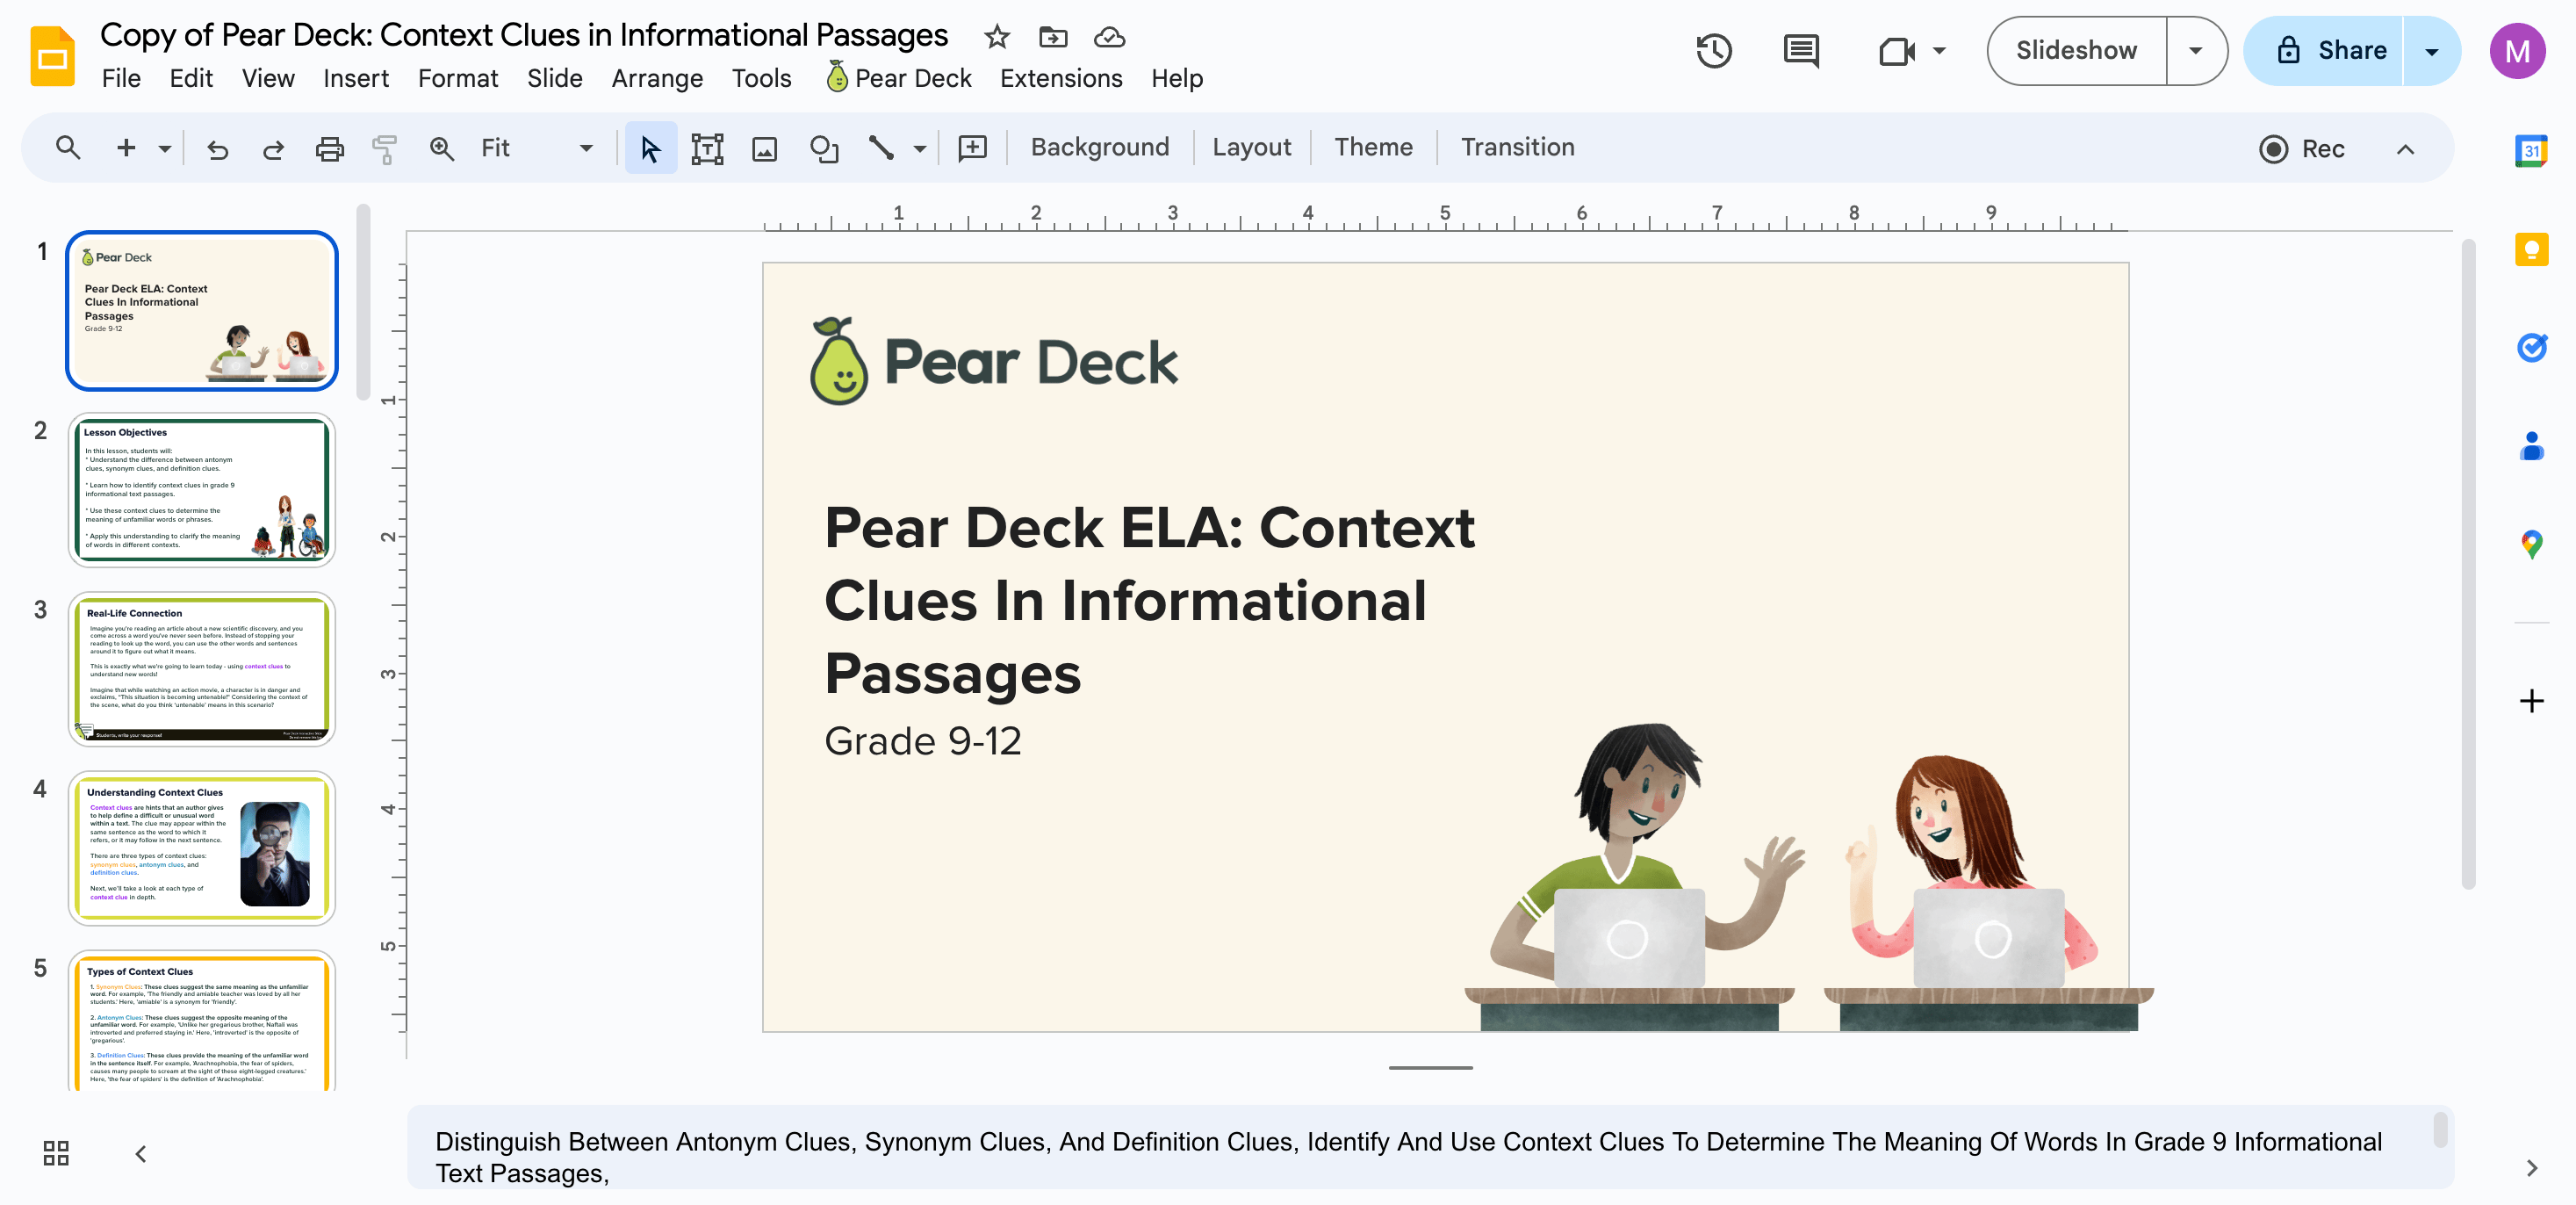2576x1205 pixels.
Task: Click the Move to folder icon
Action: [1053, 37]
